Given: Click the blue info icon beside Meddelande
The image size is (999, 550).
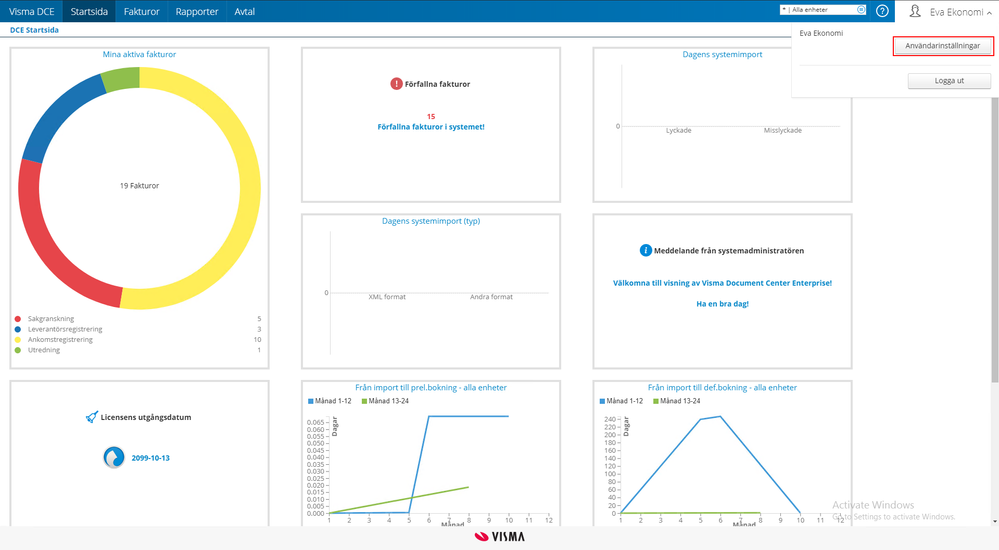Looking at the screenshot, I should 645,250.
